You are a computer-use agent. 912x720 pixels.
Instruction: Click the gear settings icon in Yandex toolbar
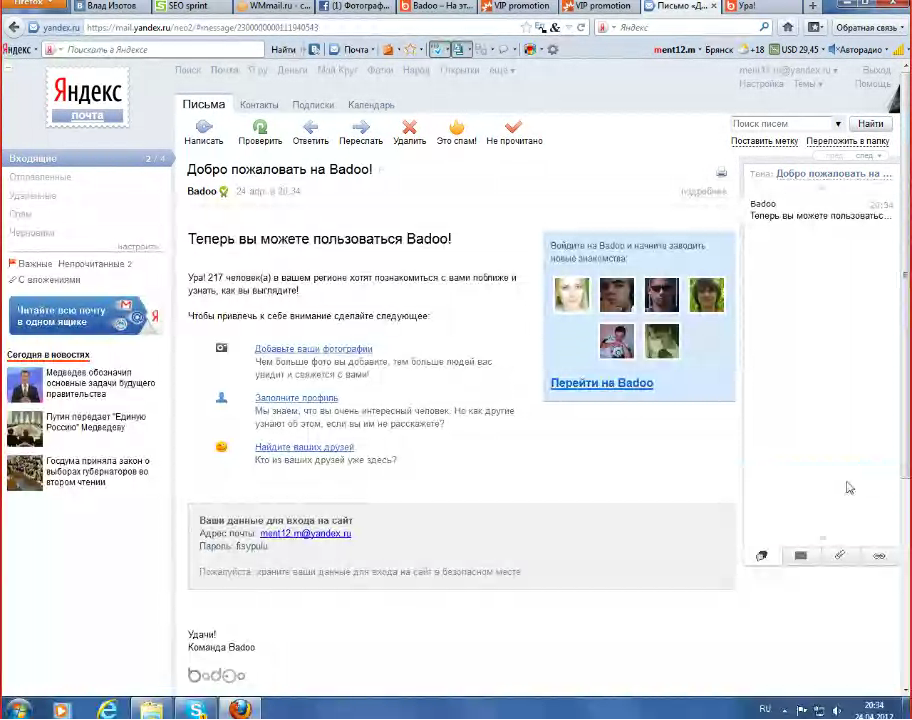coord(553,49)
